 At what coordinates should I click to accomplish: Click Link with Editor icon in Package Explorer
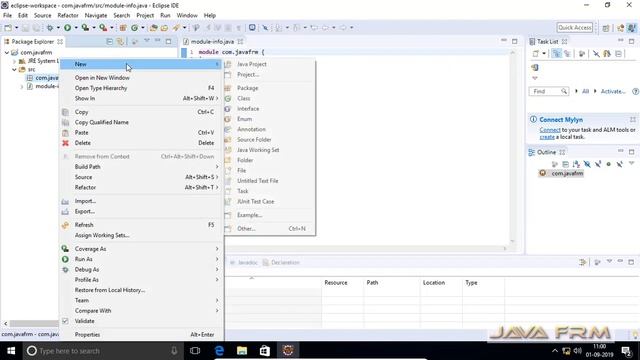[x=120, y=42]
